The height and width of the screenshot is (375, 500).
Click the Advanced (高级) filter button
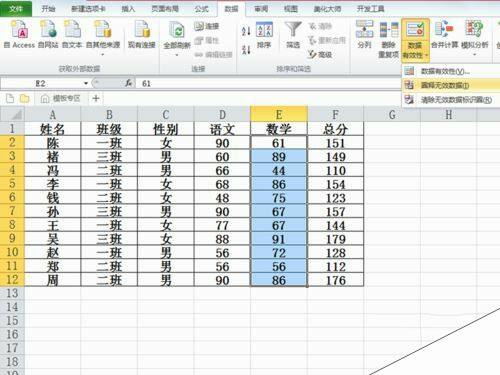tap(320, 54)
